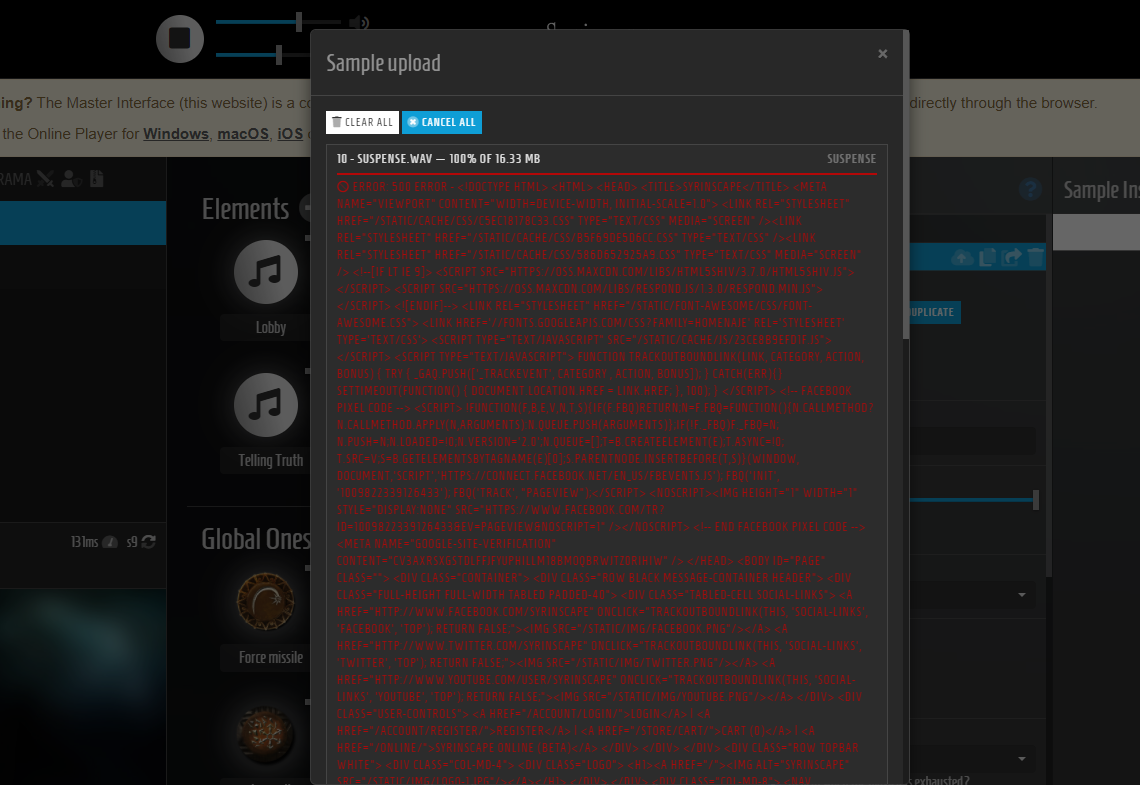Click the speaker mute icon
Viewport: 1140px width, 785px height.
click(x=358, y=23)
